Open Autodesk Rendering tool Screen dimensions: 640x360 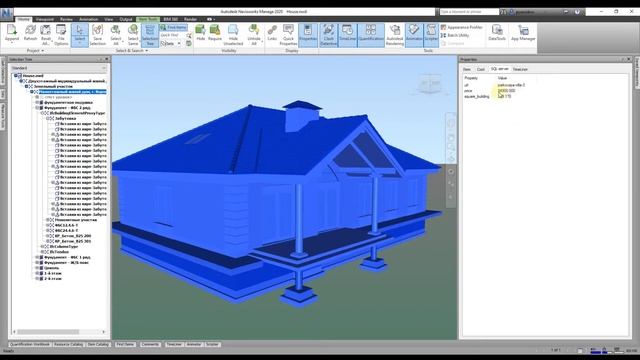click(395, 34)
